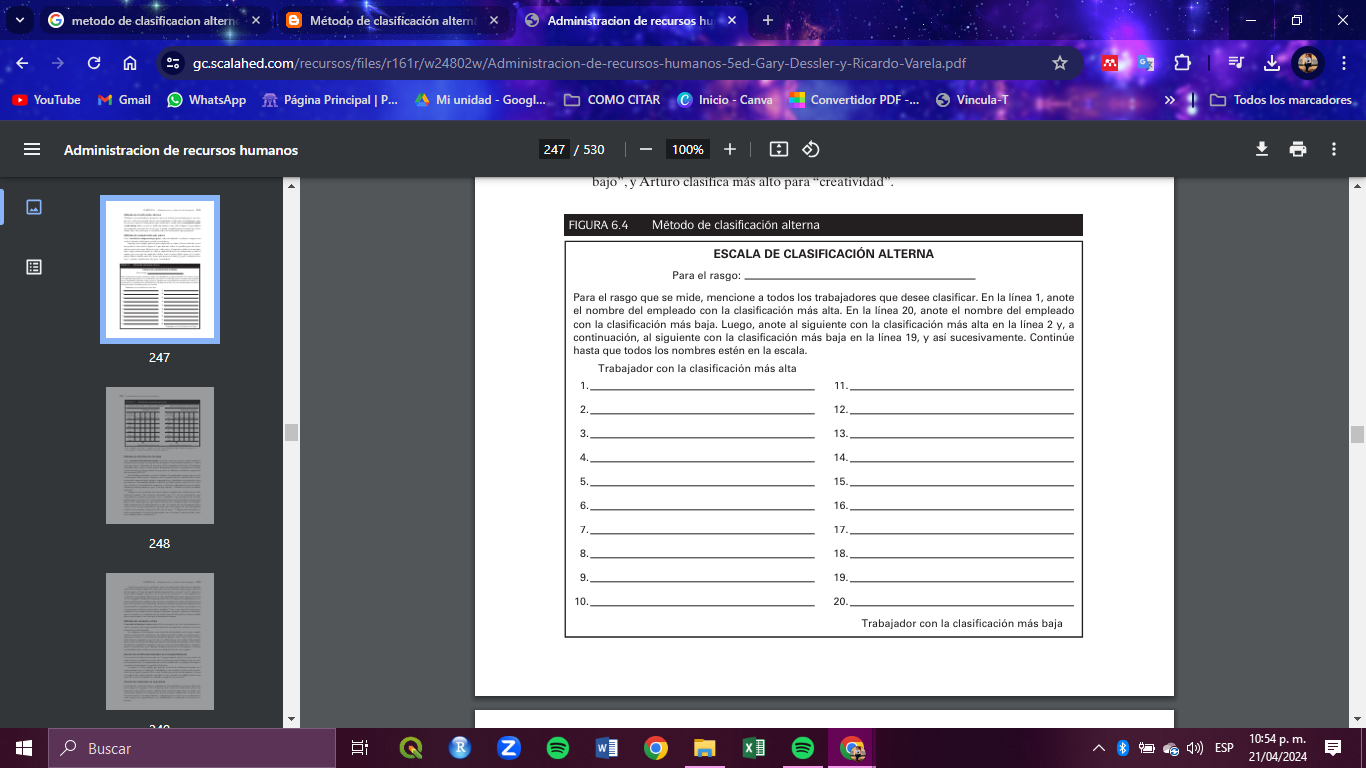
Task: Click the Bluetooth tray icon
Action: [1122, 748]
